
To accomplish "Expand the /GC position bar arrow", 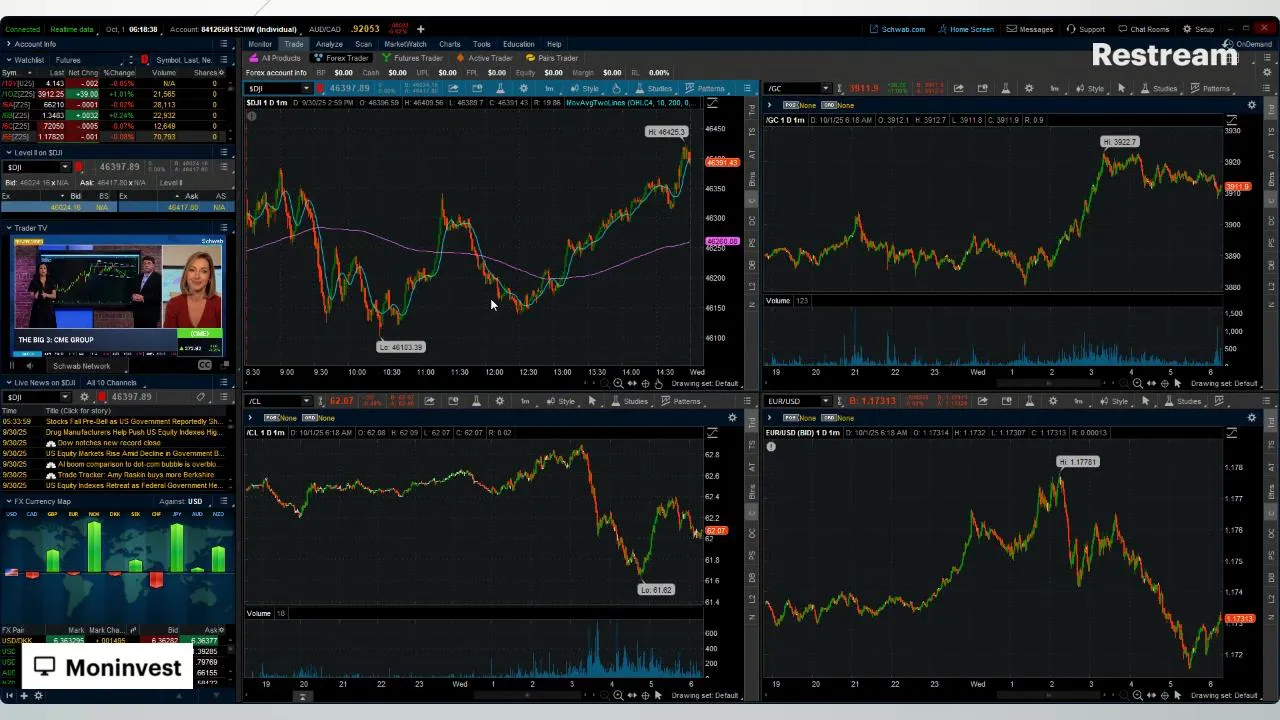I will (770, 105).
